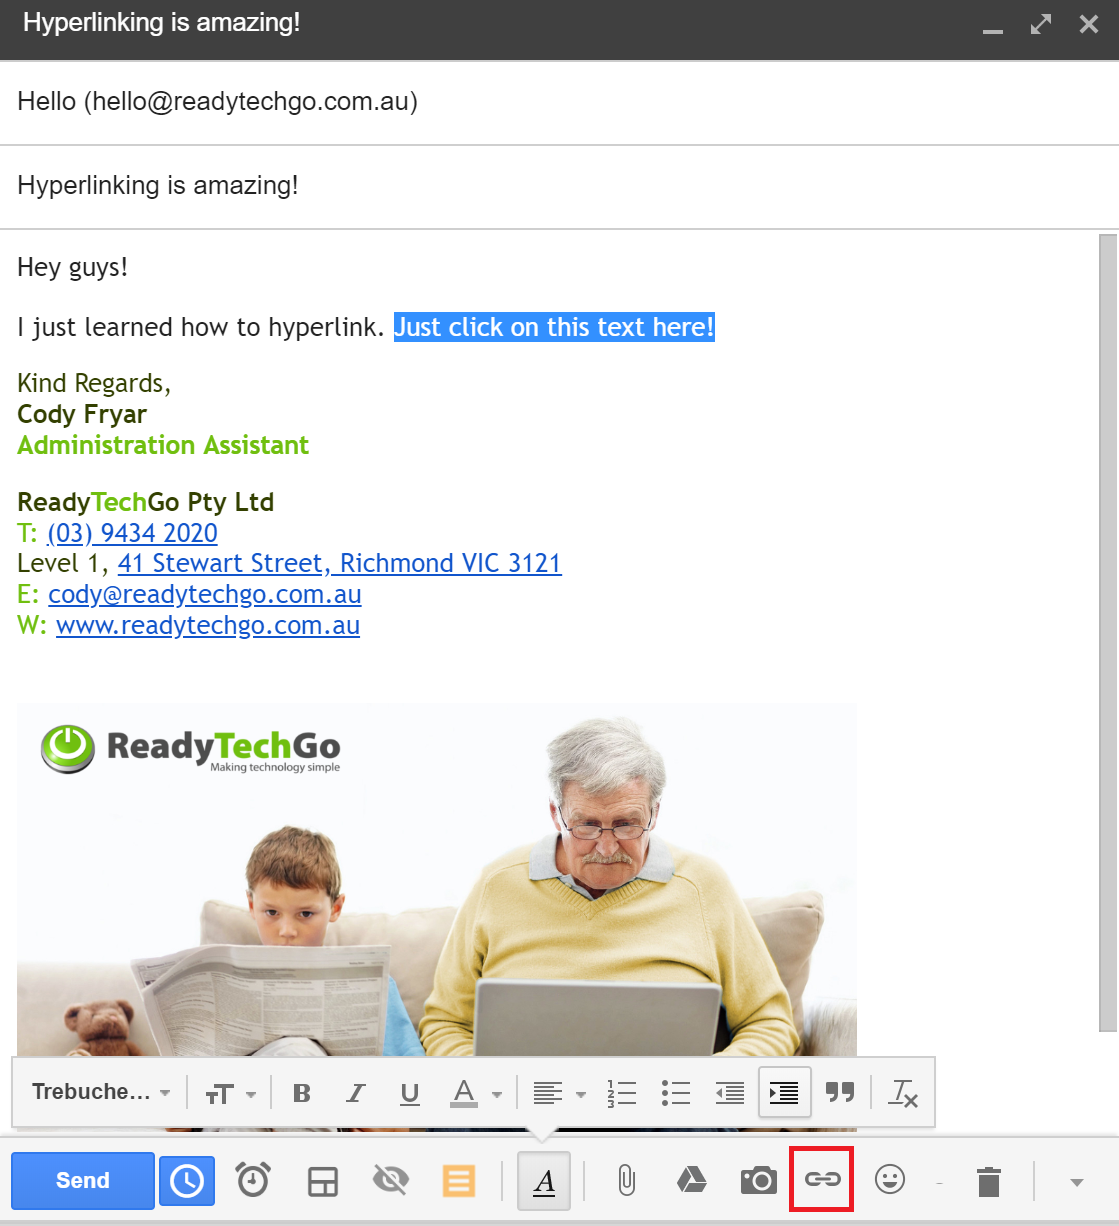Viewport: 1119px width, 1226px height.
Task: Toggle italic formatting
Action: tap(355, 1093)
